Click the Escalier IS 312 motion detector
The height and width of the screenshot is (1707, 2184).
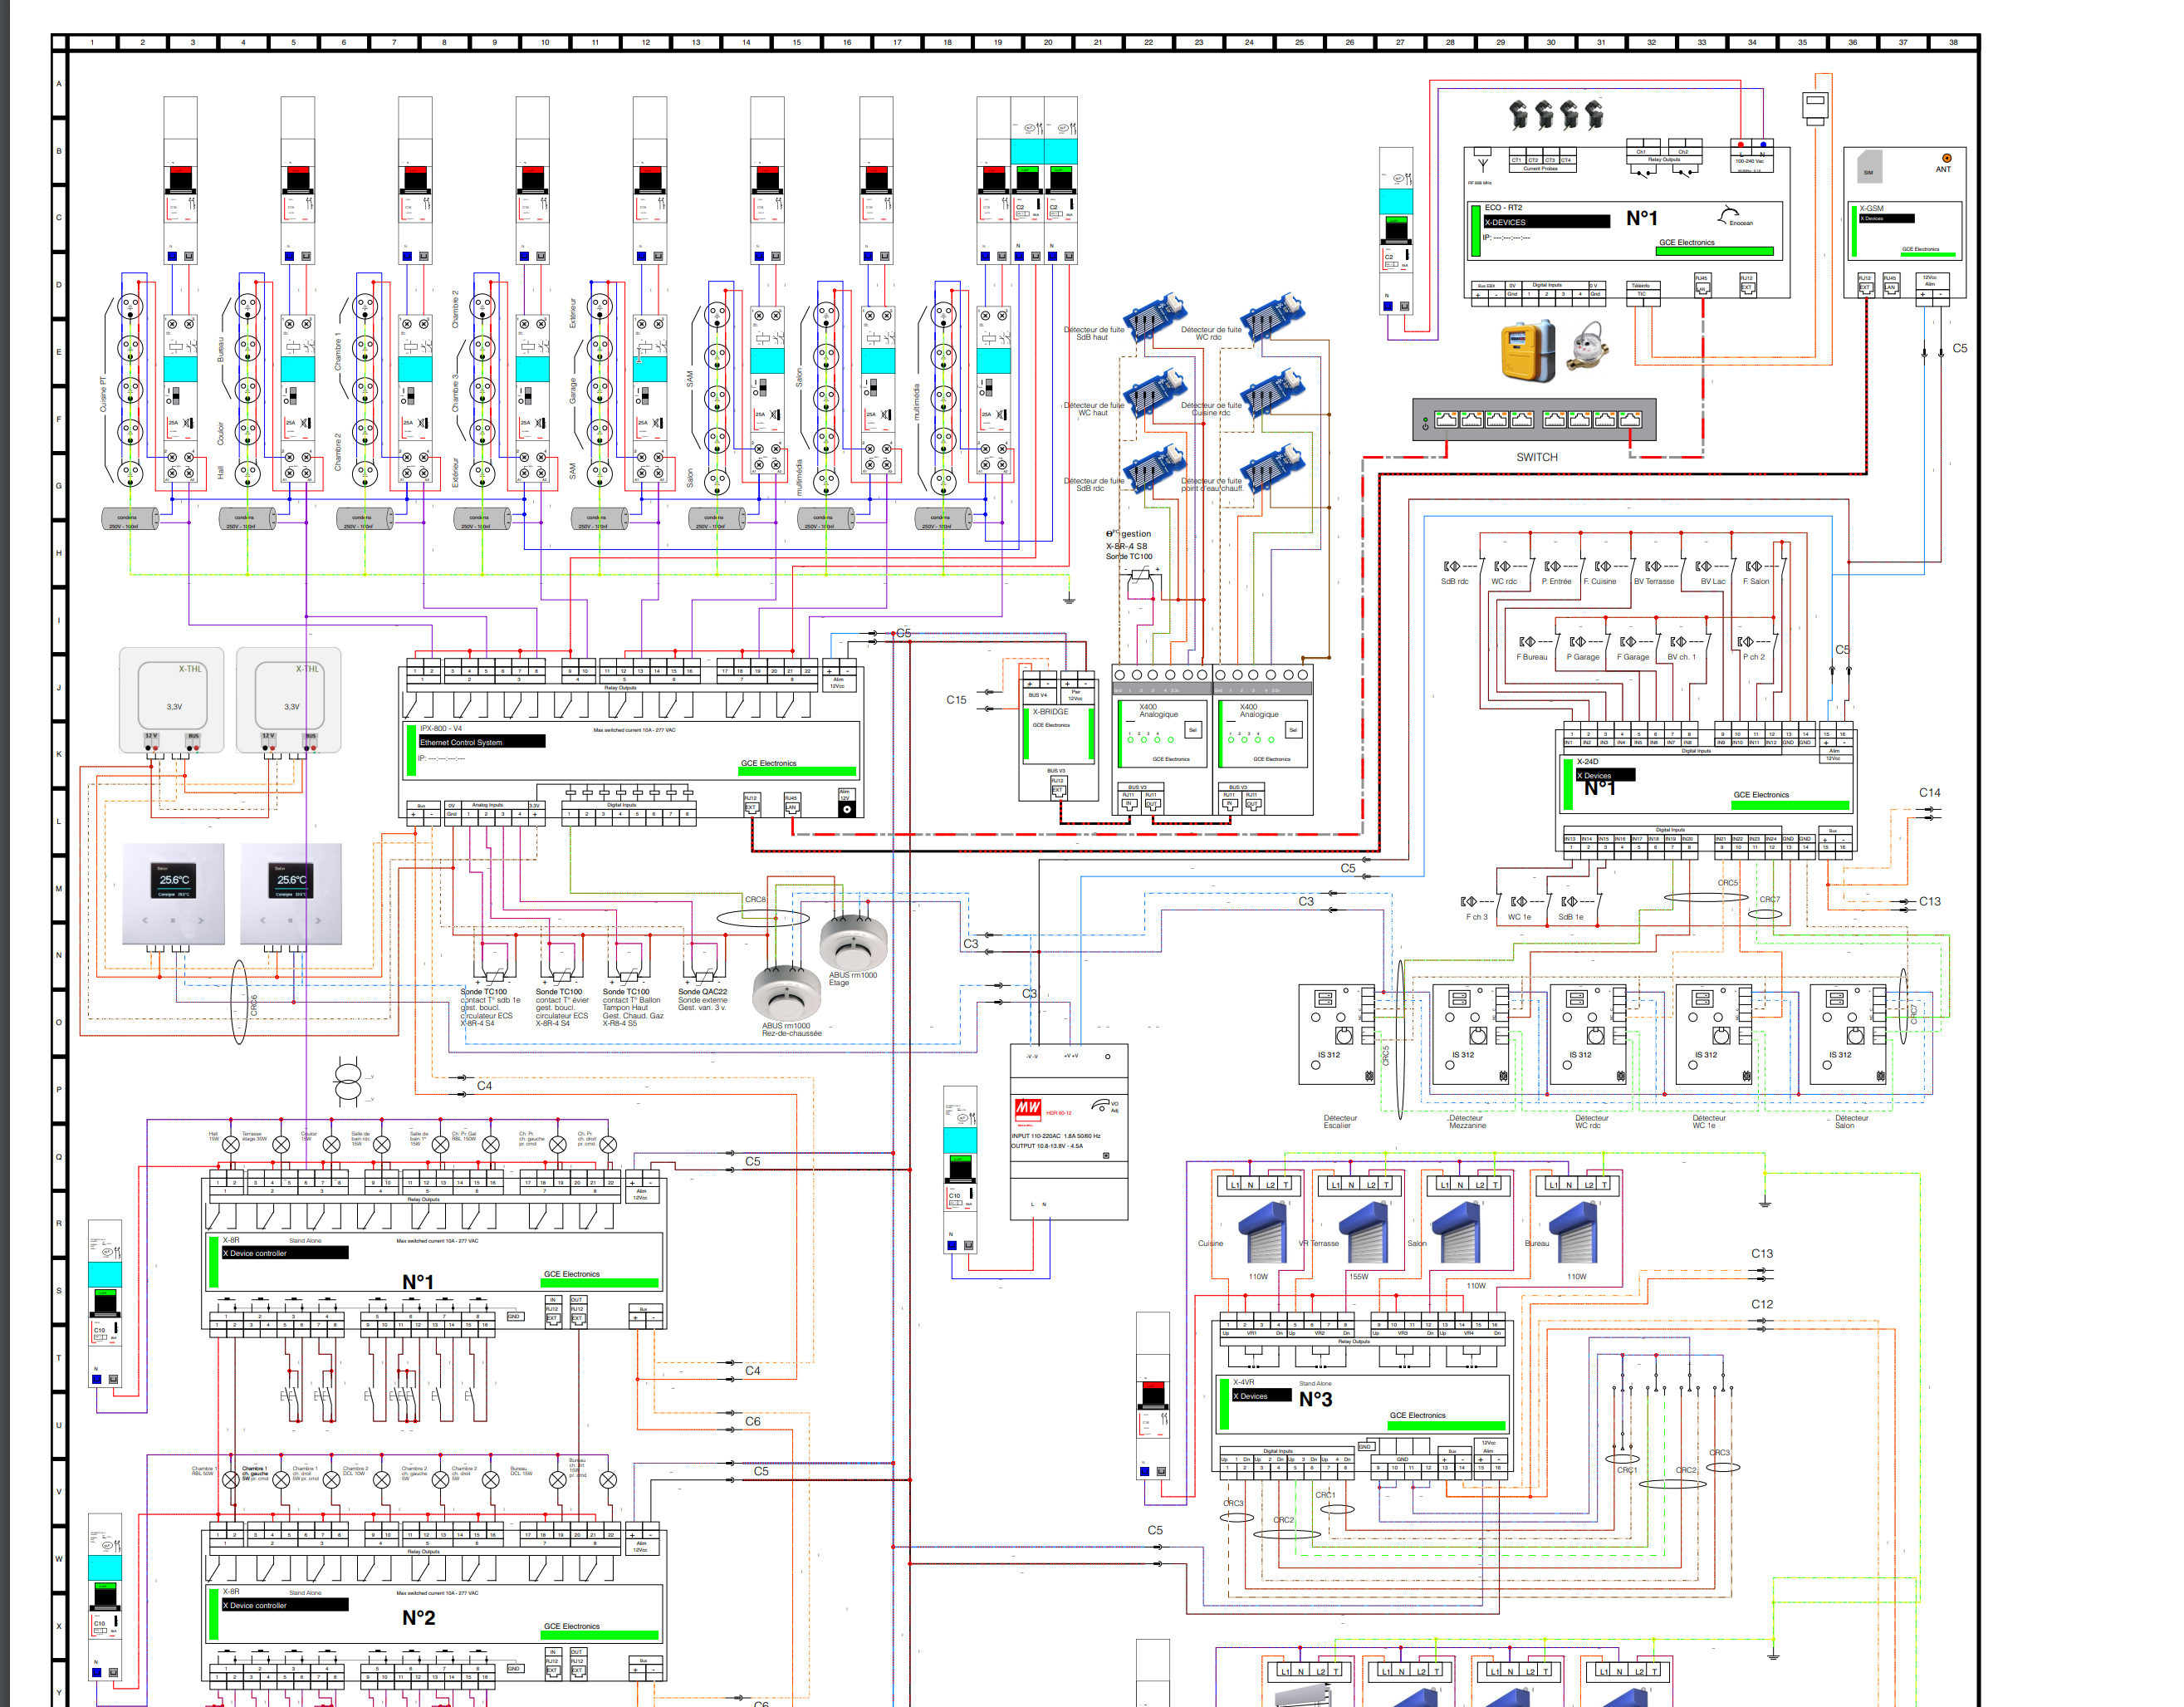1337,1034
